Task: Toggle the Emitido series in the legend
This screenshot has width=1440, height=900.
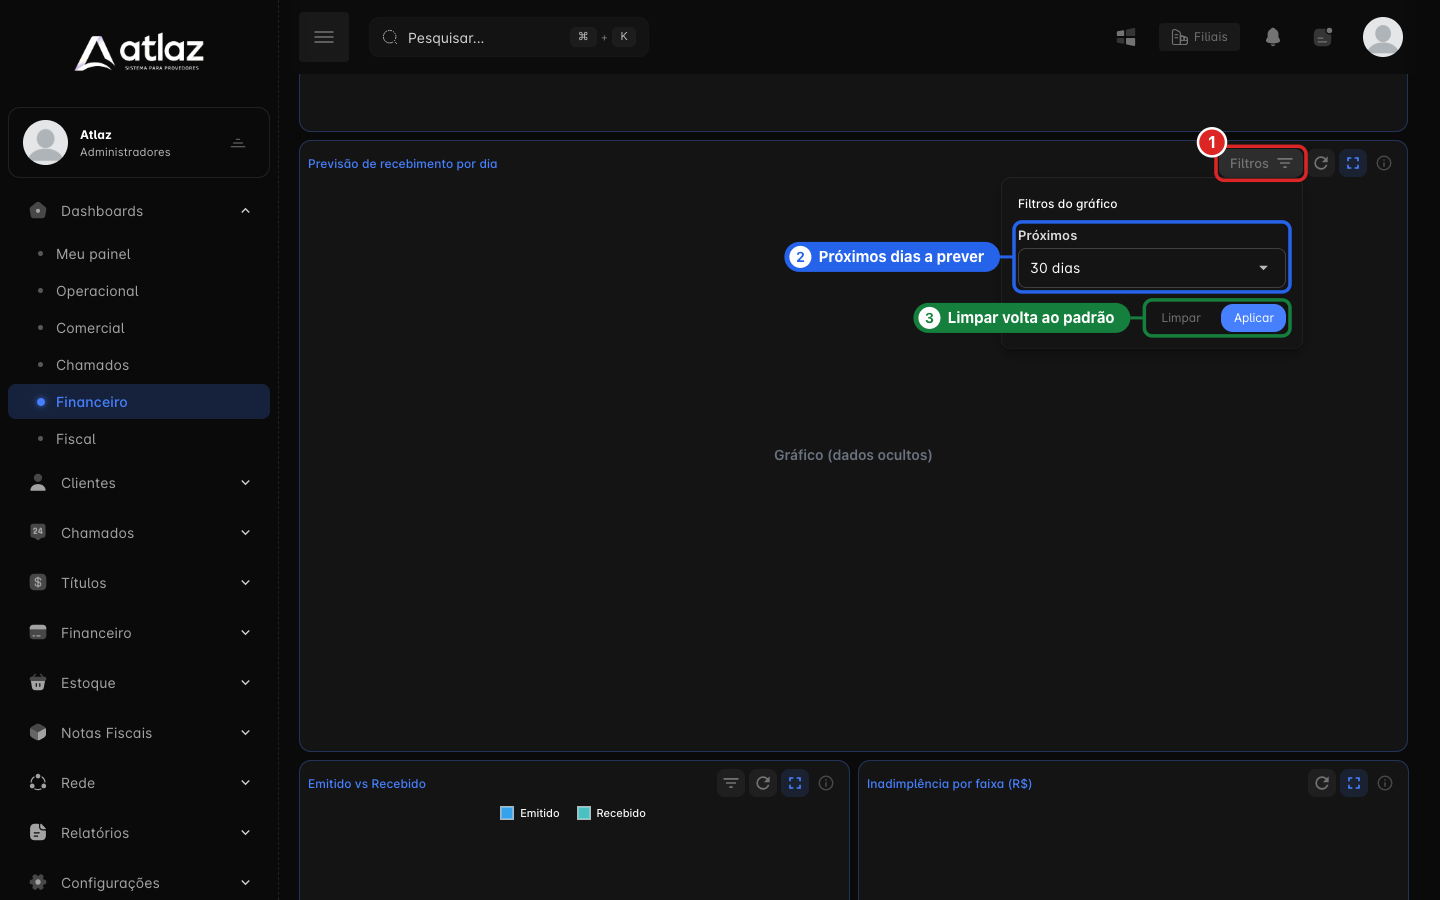Action: 530,813
